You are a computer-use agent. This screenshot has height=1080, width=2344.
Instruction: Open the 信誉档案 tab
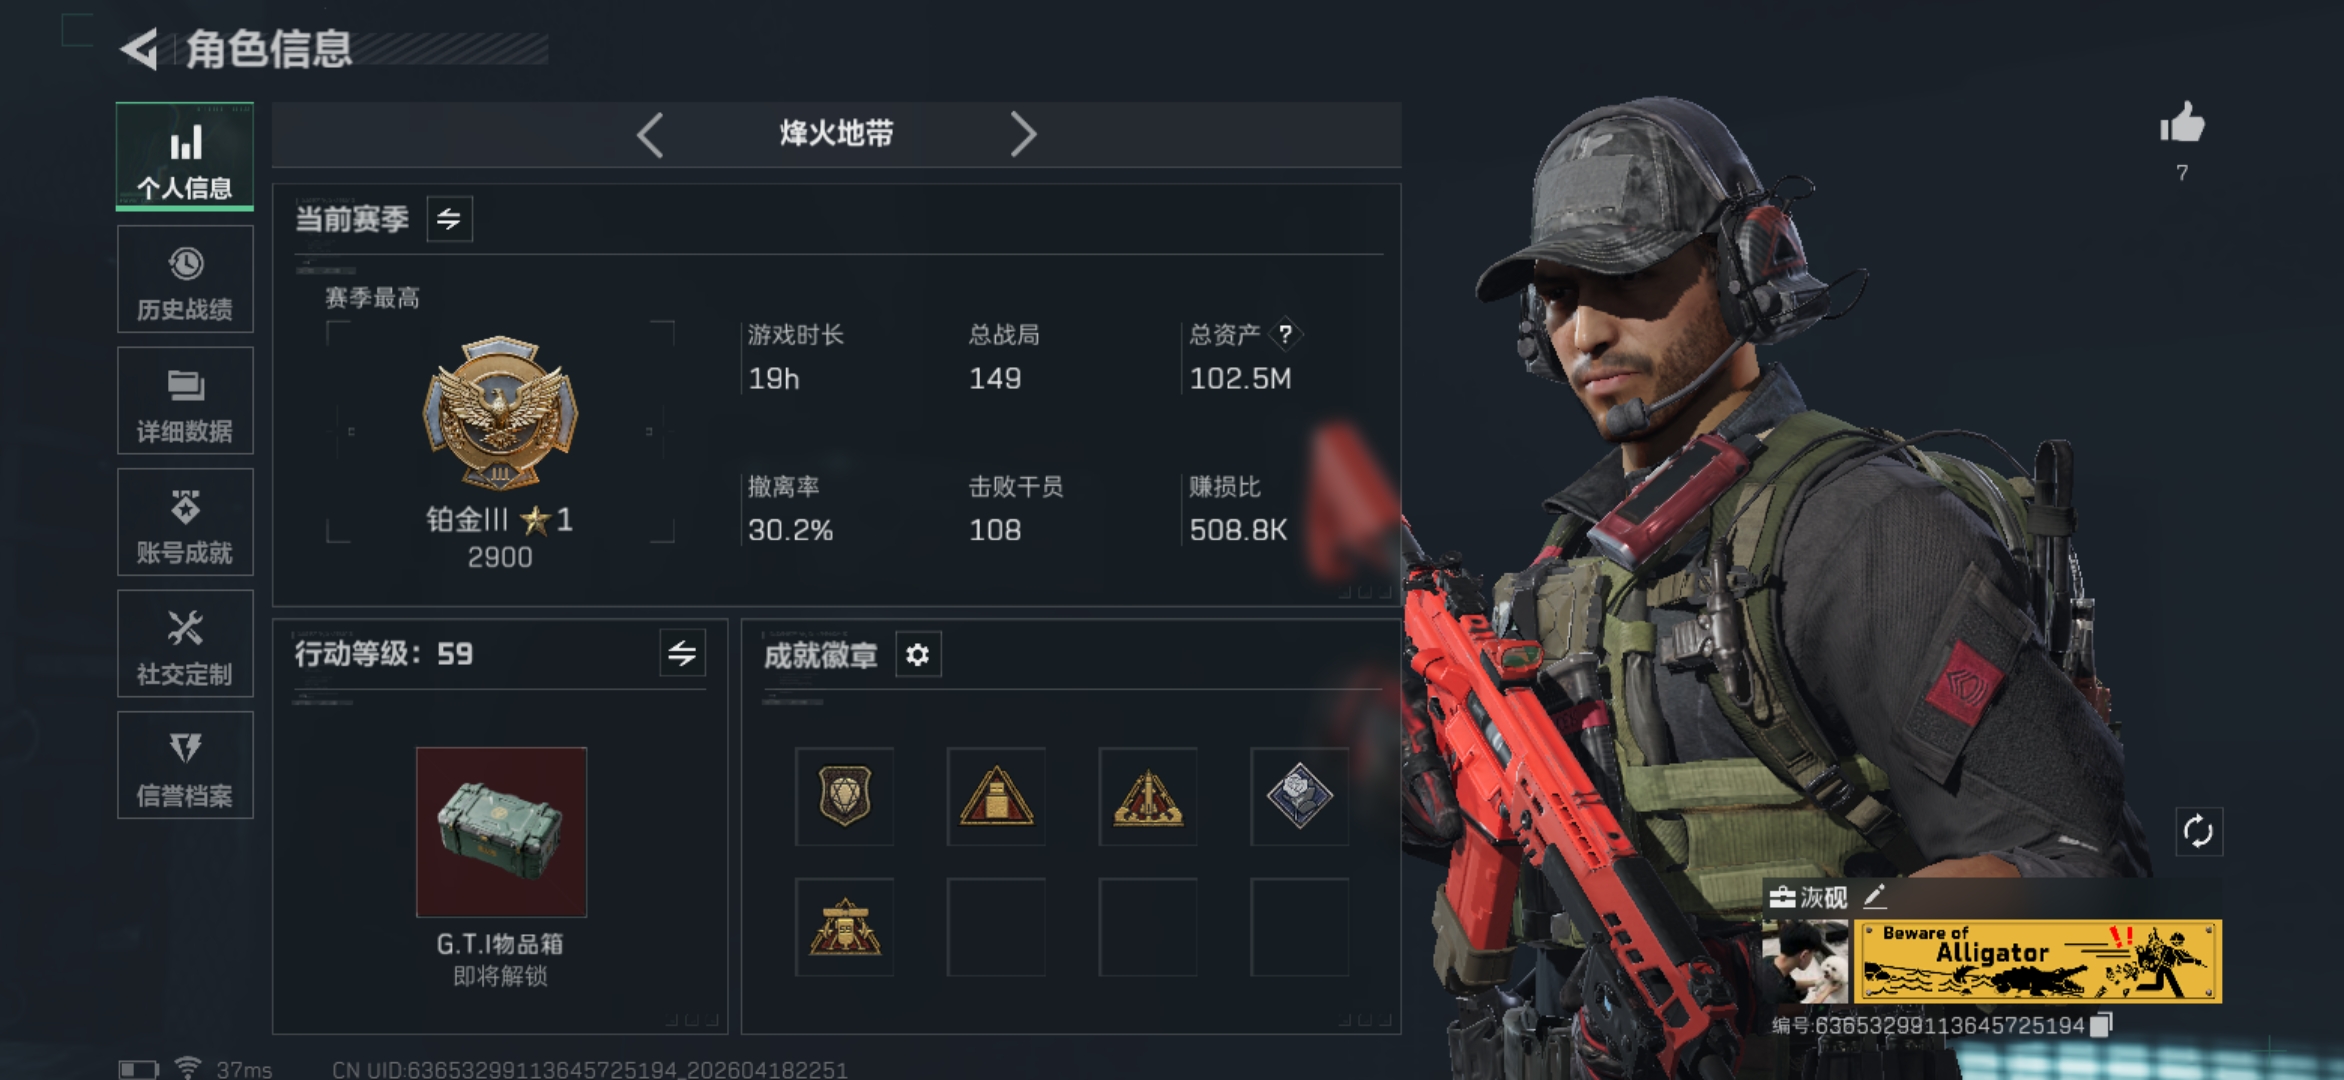click(x=185, y=765)
